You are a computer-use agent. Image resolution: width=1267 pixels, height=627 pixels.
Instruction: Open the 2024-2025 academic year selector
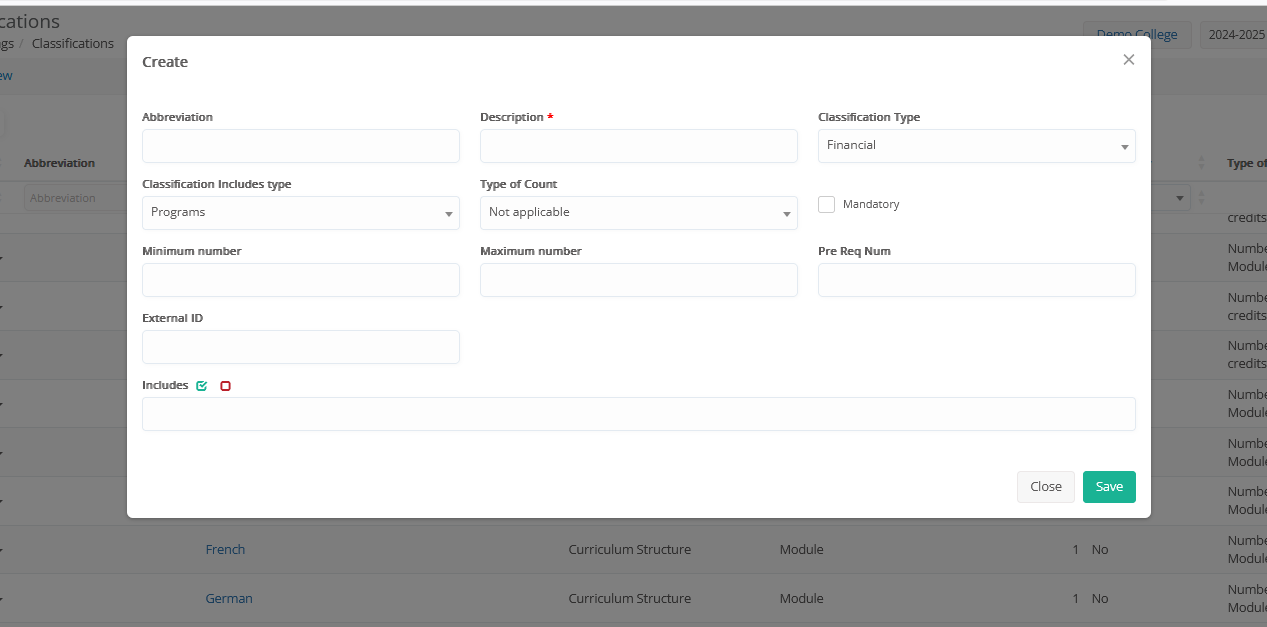pos(1236,34)
